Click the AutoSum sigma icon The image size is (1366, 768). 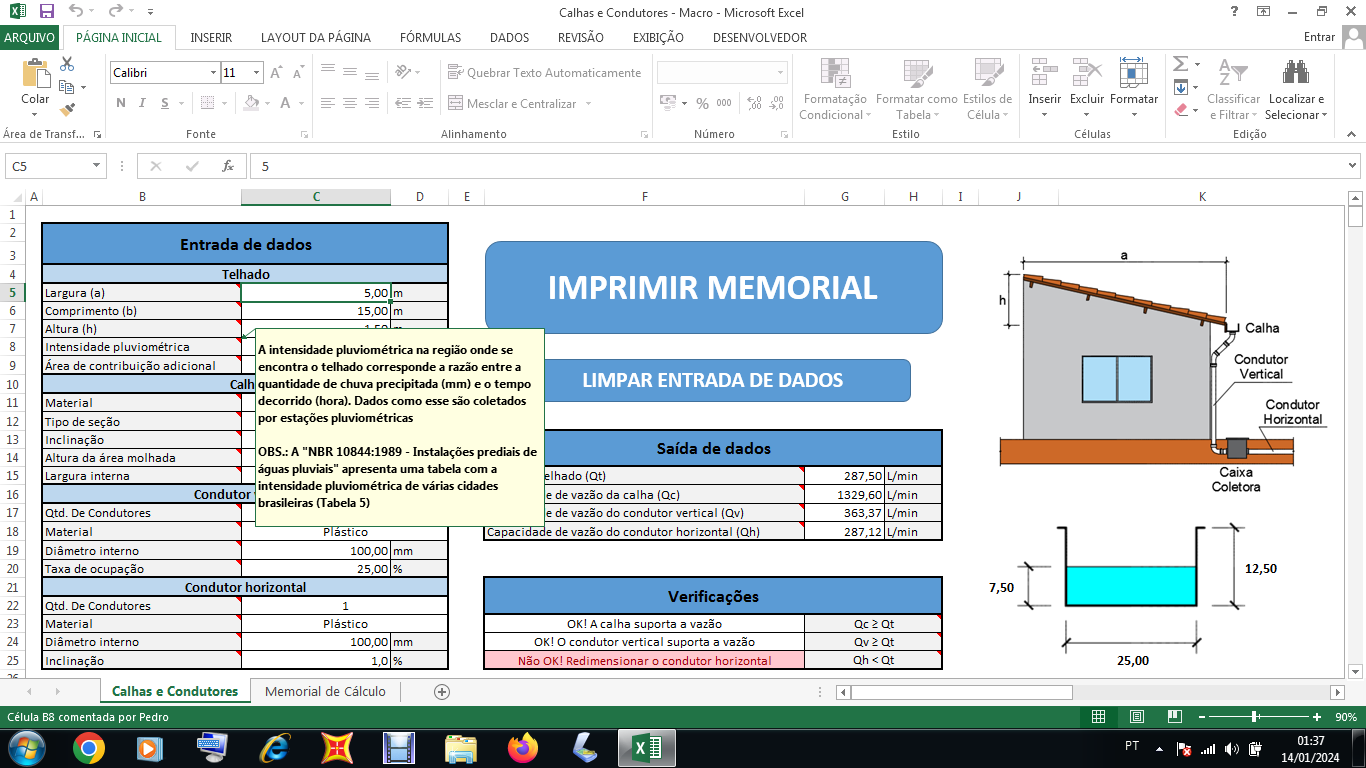tap(1181, 64)
